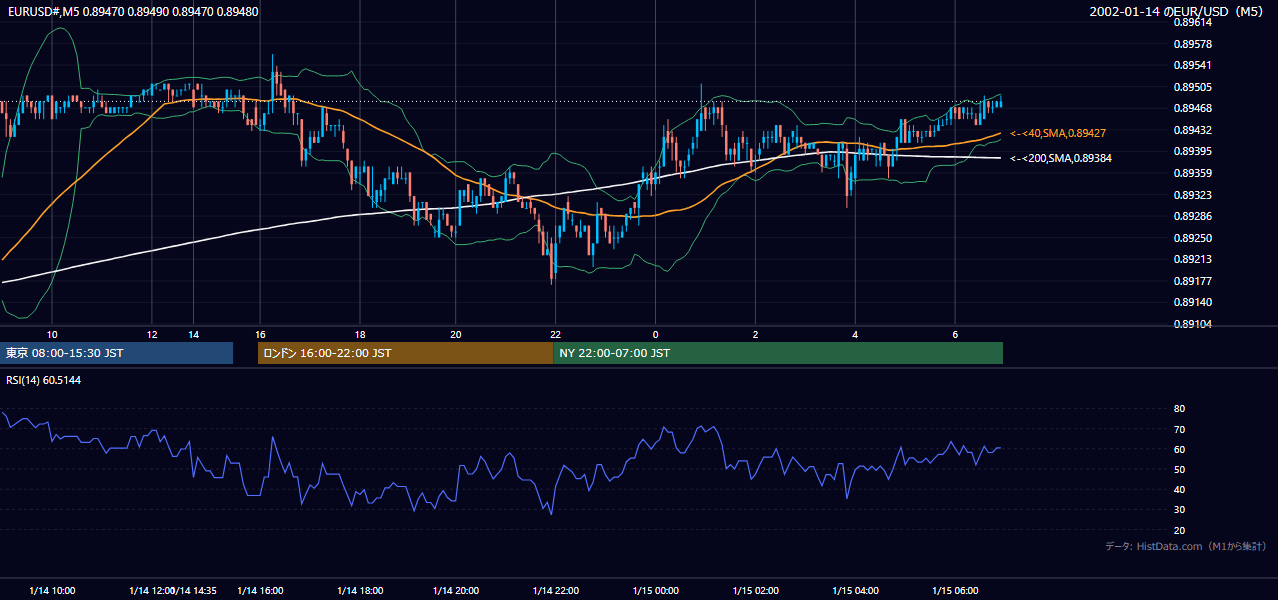This screenshot has width=1278, height=600.
Task: Click the 0.89359 price axis label
Action: [1192, 173]
